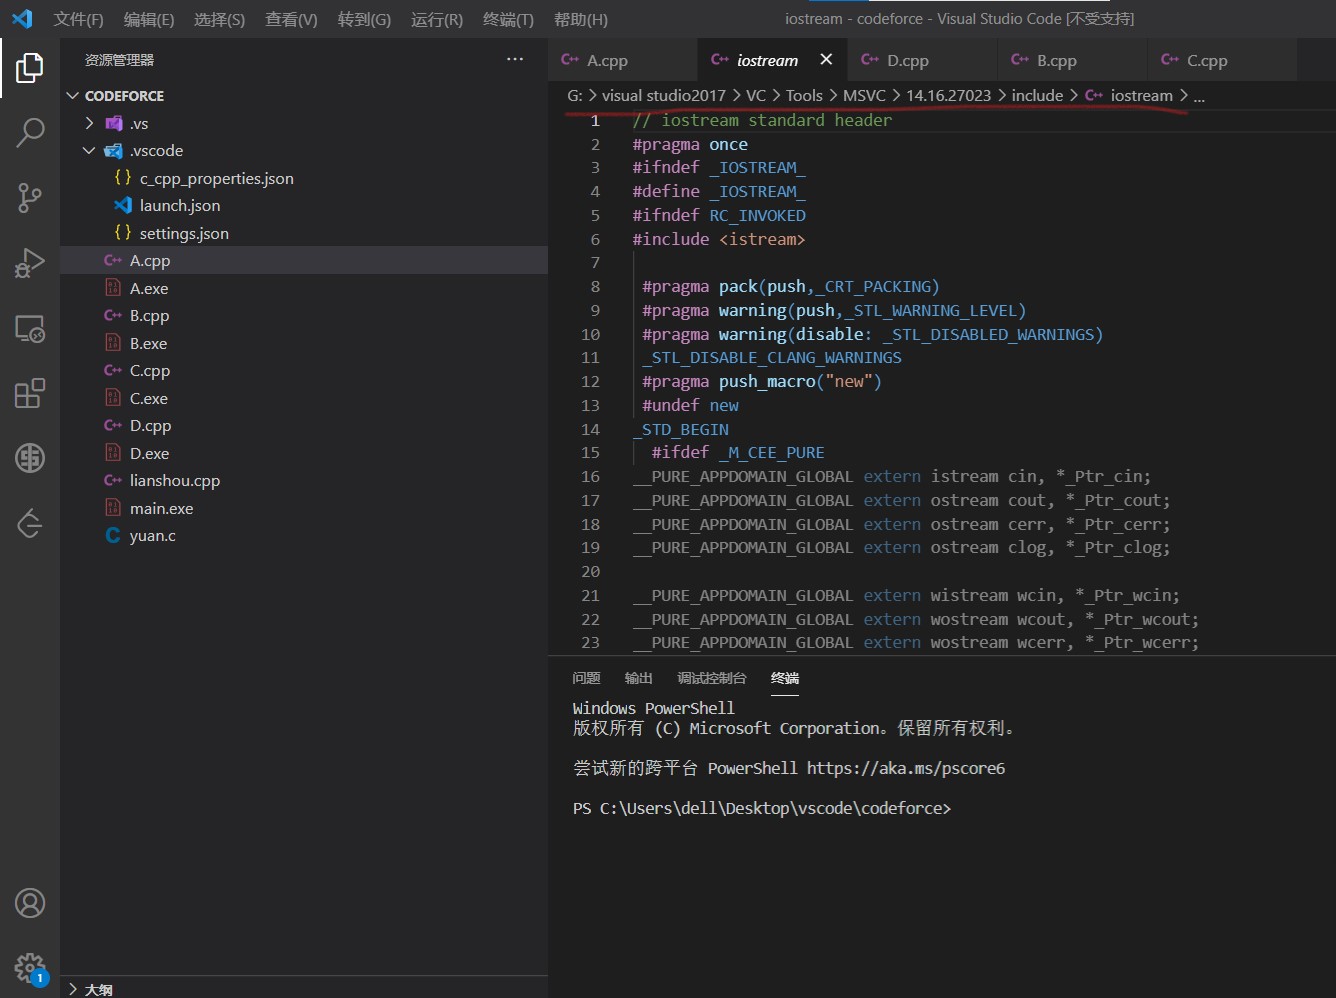Viewport: 1336px width, 998px height.
Task: Open the Explorer view icon
Action: click(x=30, y=68)
